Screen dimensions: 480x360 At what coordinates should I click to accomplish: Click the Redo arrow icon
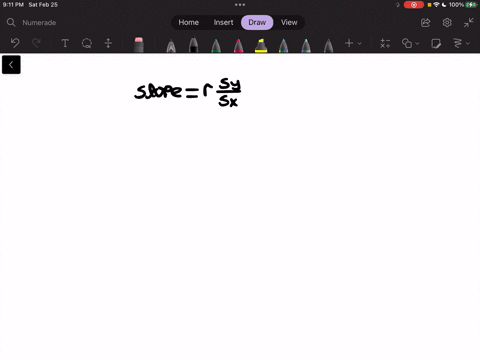coord(36,43)
